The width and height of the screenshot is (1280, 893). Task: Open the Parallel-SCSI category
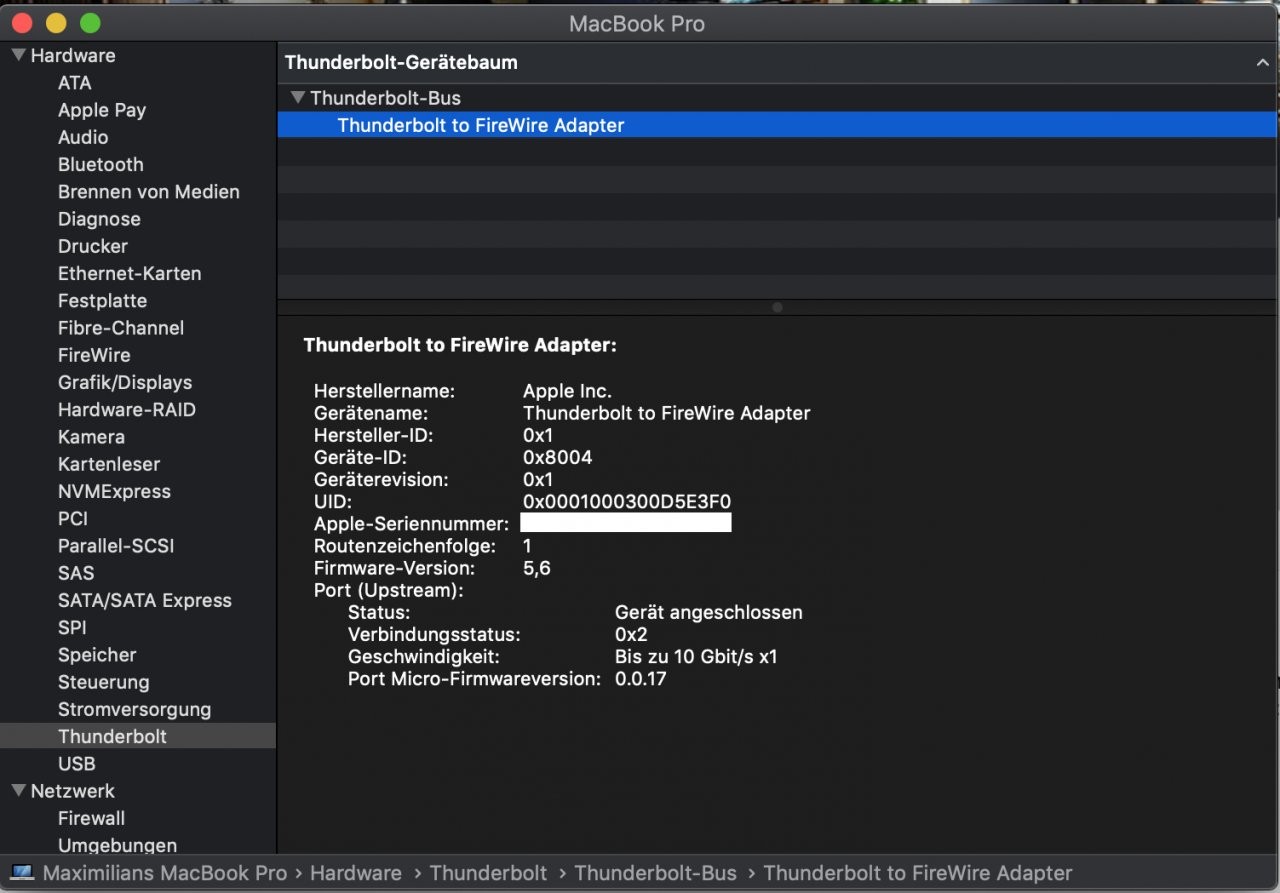pyautogui.click(x=116, y=546)
